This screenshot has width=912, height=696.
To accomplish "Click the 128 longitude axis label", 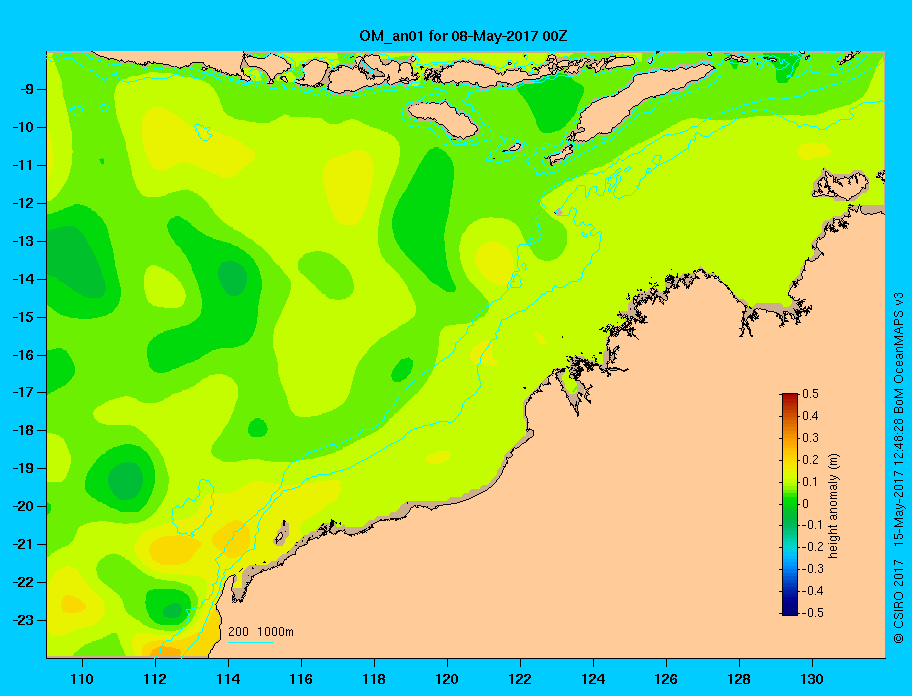I will coord(739,679).
